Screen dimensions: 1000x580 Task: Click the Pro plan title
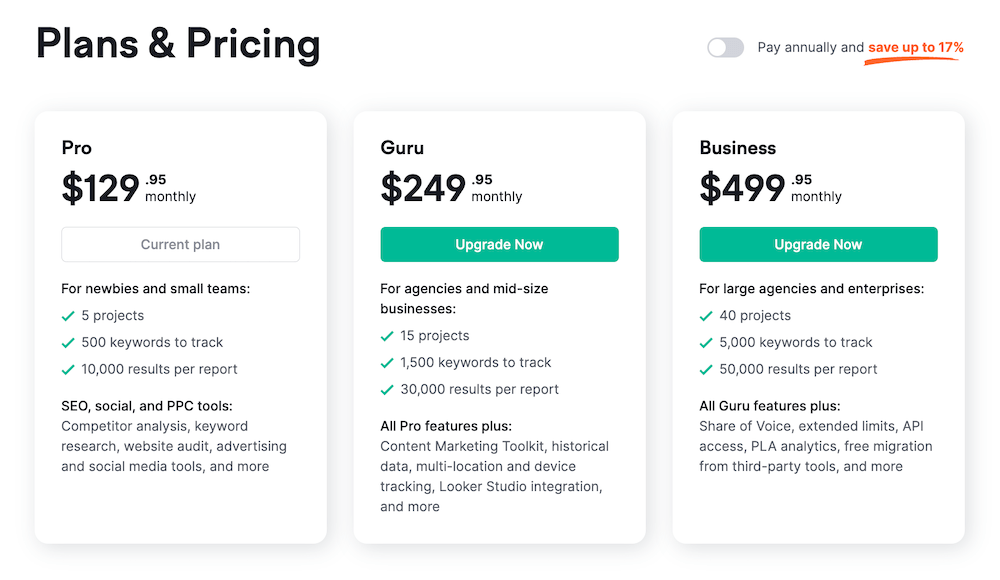pos(76,148)
